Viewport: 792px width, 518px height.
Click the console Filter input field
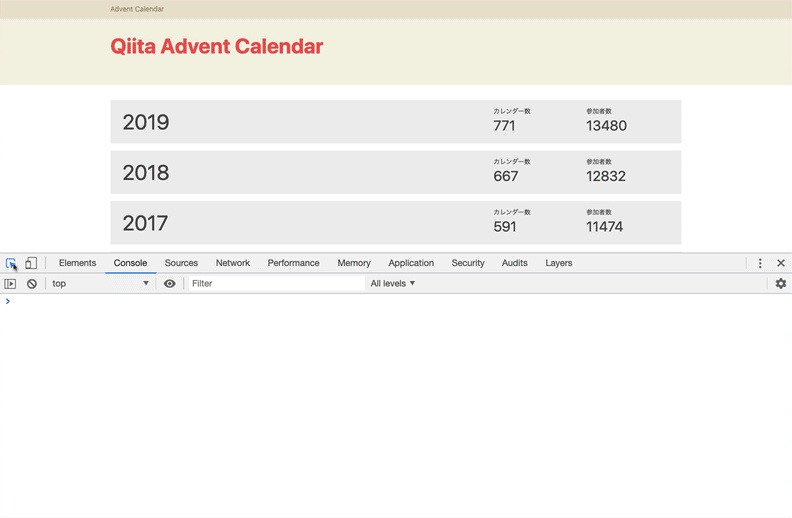(275, 284)
